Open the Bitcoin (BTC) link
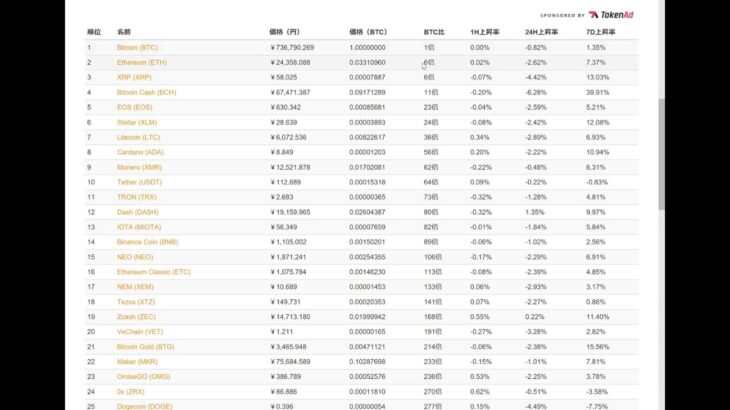The image size is (730, 410). pyautogui.click(x=137, y=47)
